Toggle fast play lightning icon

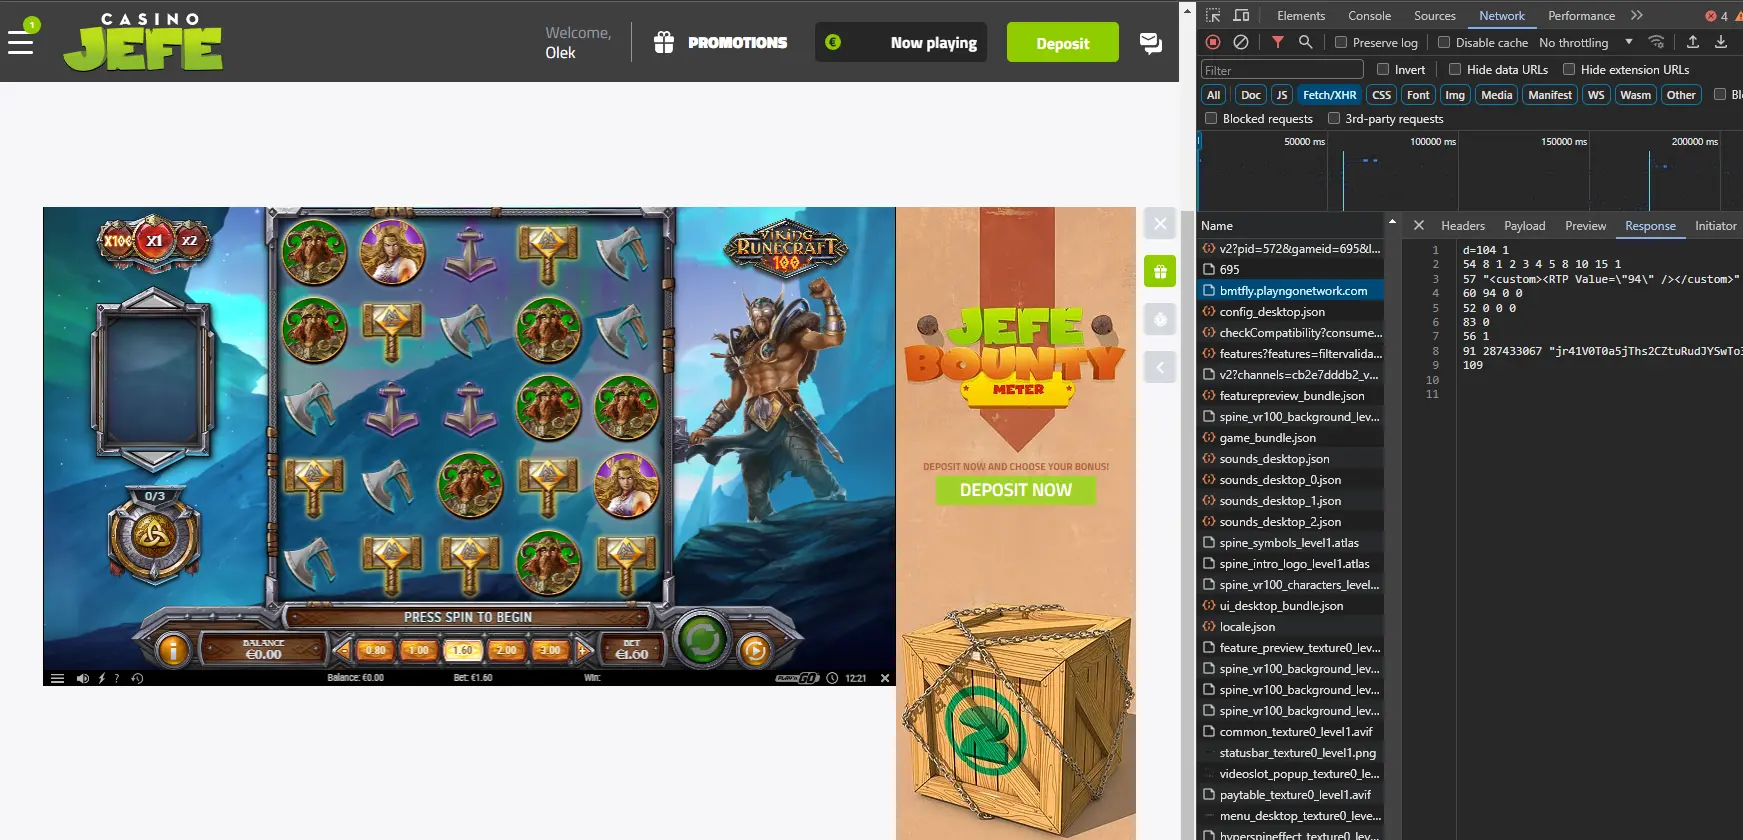(101, 678)
